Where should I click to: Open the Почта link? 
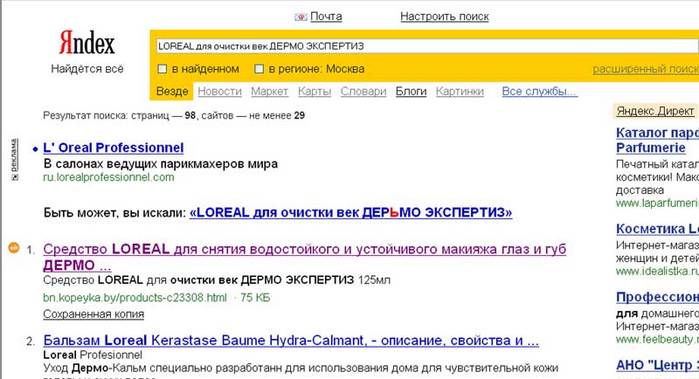pos(326,16)
